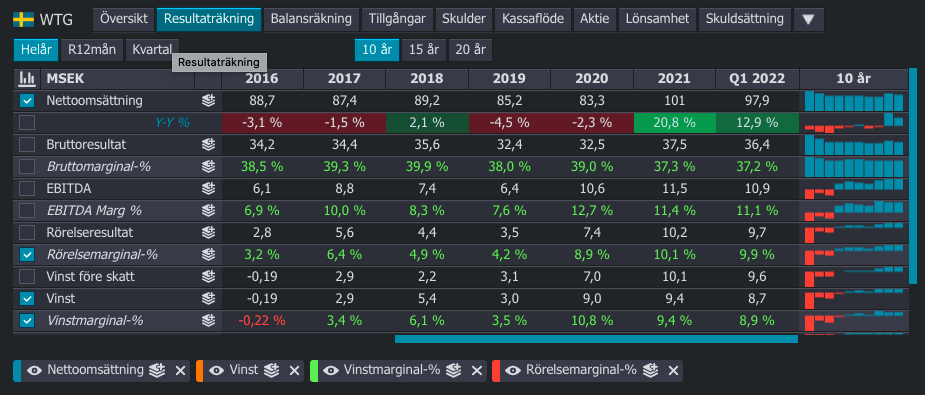Open the more-tabs dropdown arrow
This screenshot has width=925, height=395.
(809, 19)
